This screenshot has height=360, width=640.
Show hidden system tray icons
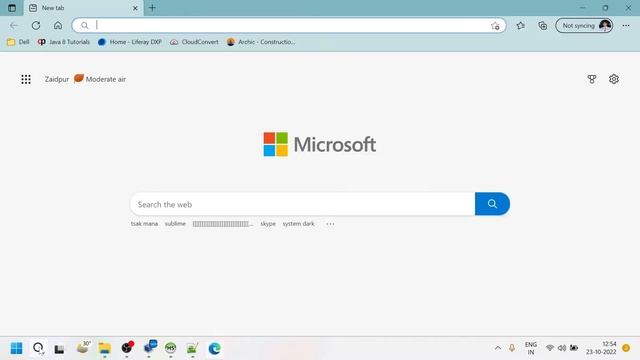pyautogui.click(x=498, y=348)
